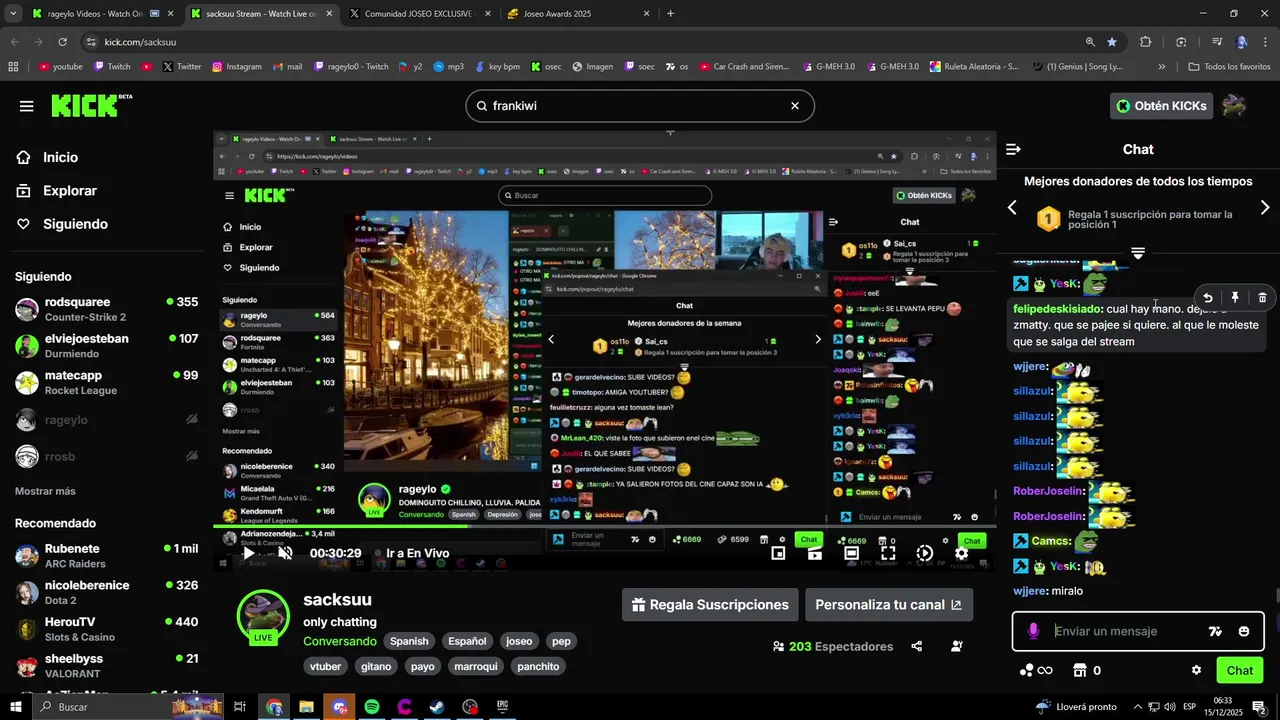Screen dimensions: 1280x720
Task: Switch to the Joseo Awards 2025 tab
Action: (x=578, y=14)
